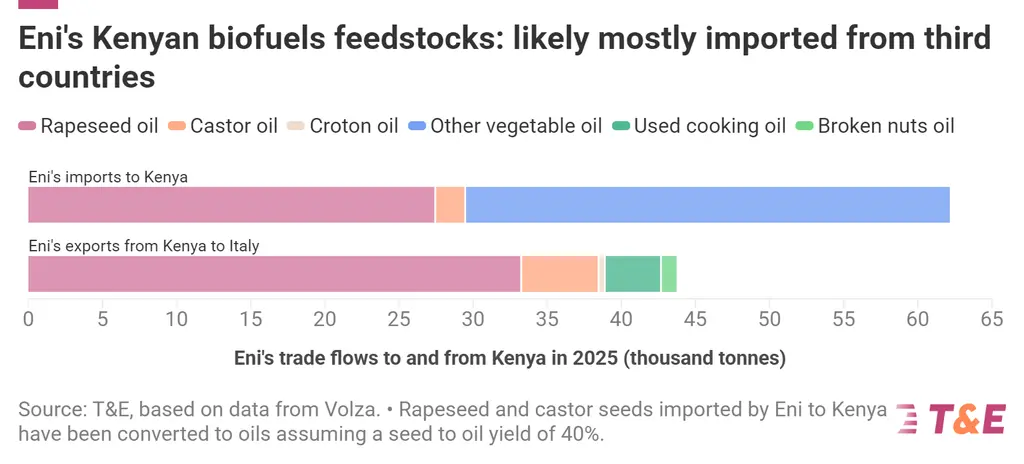Click "Eni's exports from Kenya to Italy" label

pos(143,246)
